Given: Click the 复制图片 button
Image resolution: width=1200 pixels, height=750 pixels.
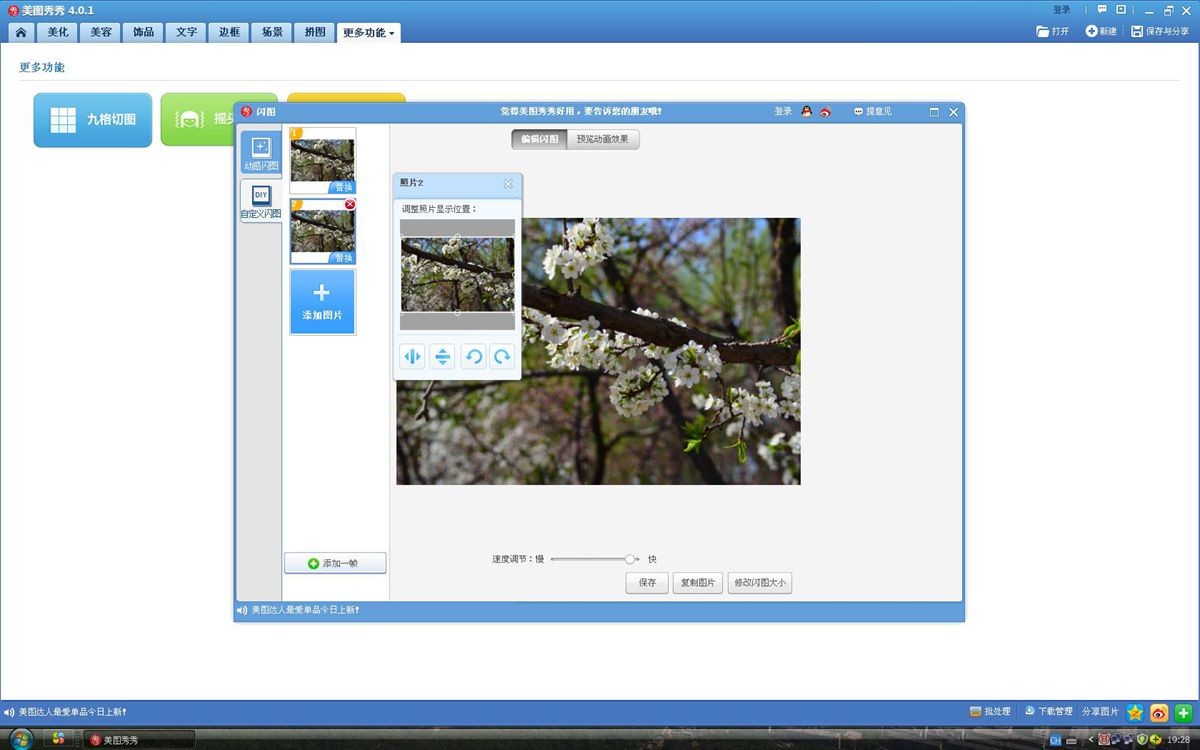Looking at the screenshot, I should point(698,583).
